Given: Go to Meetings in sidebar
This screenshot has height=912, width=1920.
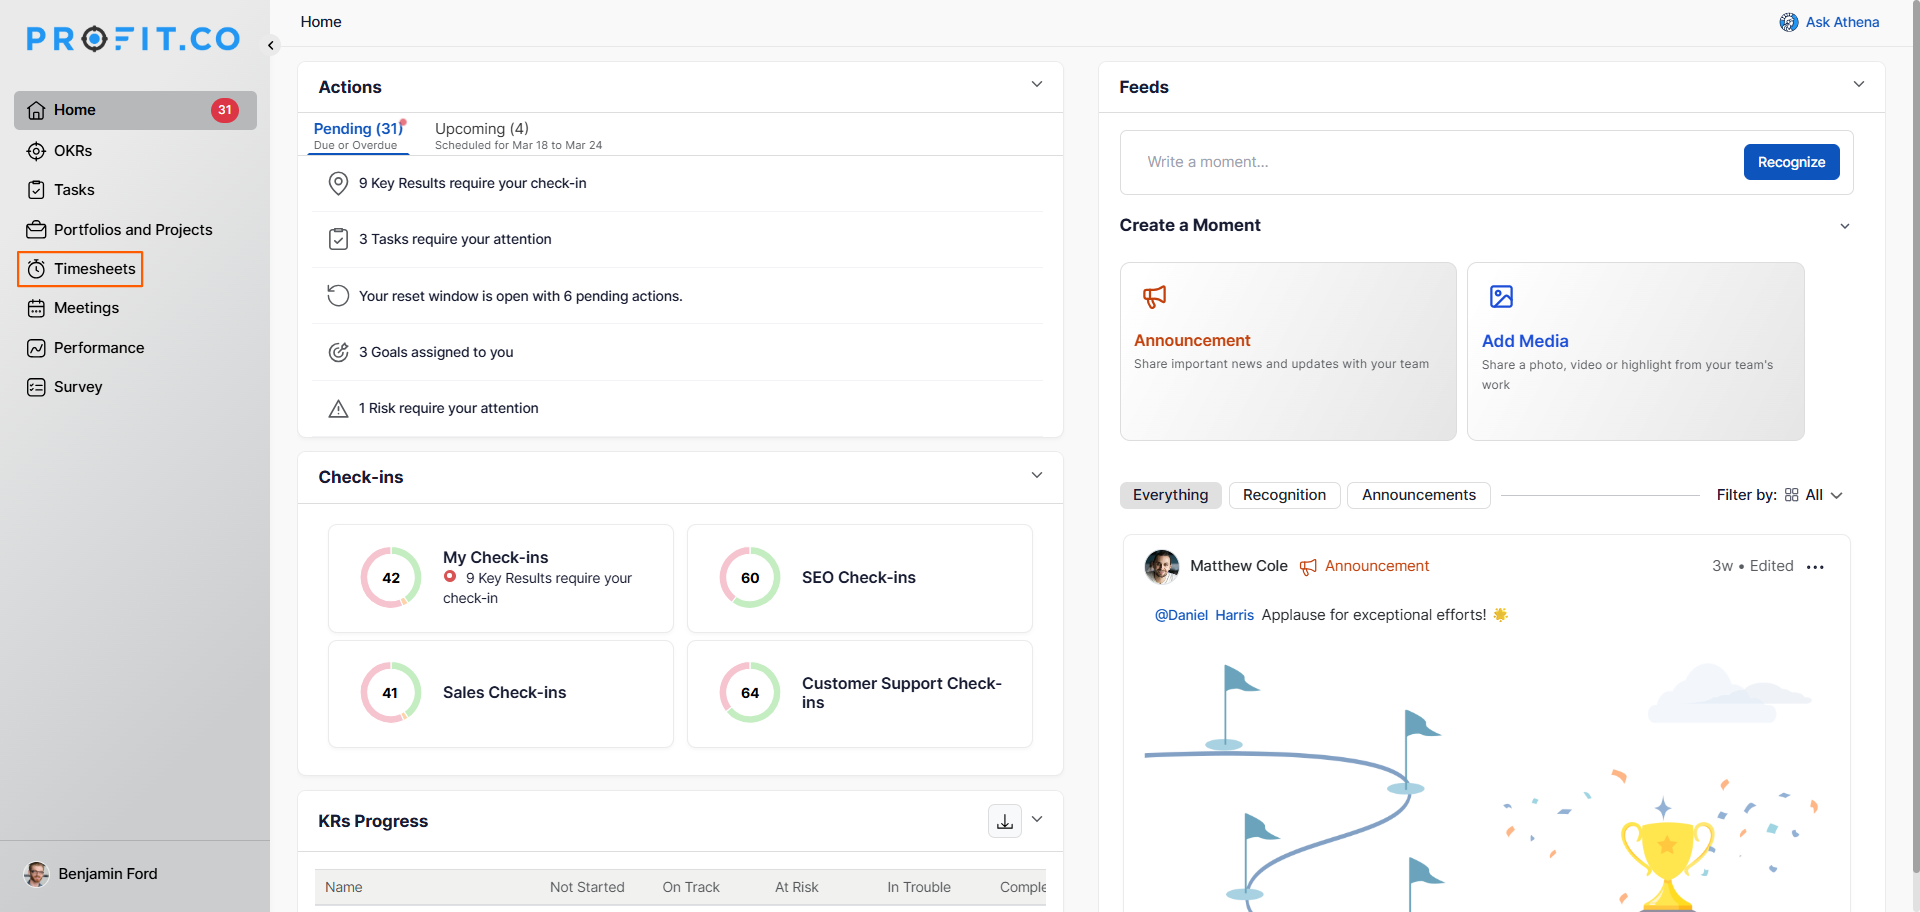Looking at the screenshot, I should [x=85, y=308].
